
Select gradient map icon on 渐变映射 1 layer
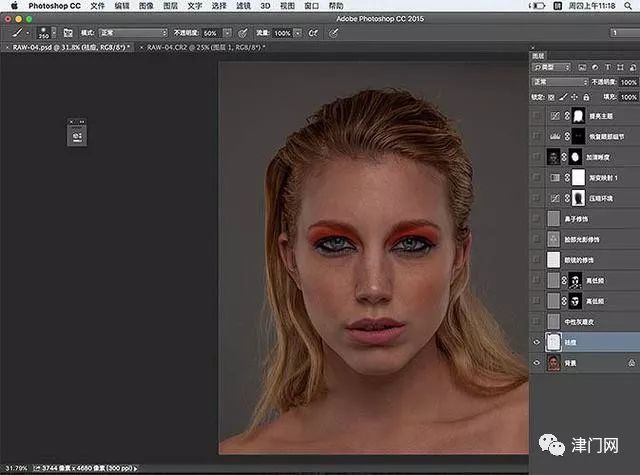555,178
